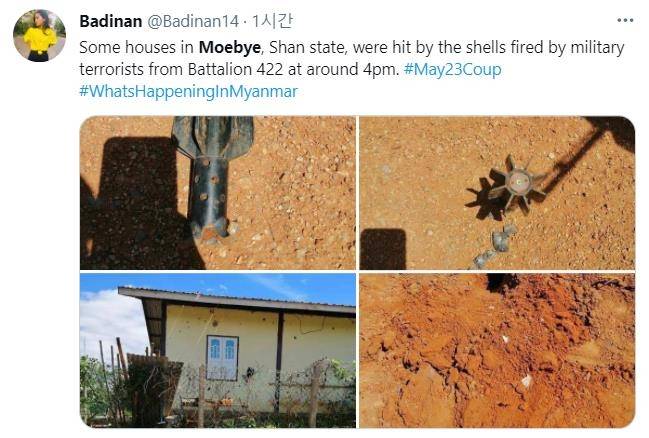Select the blue window in the house photo
649x438 pixels.
(x=222, y=358)
